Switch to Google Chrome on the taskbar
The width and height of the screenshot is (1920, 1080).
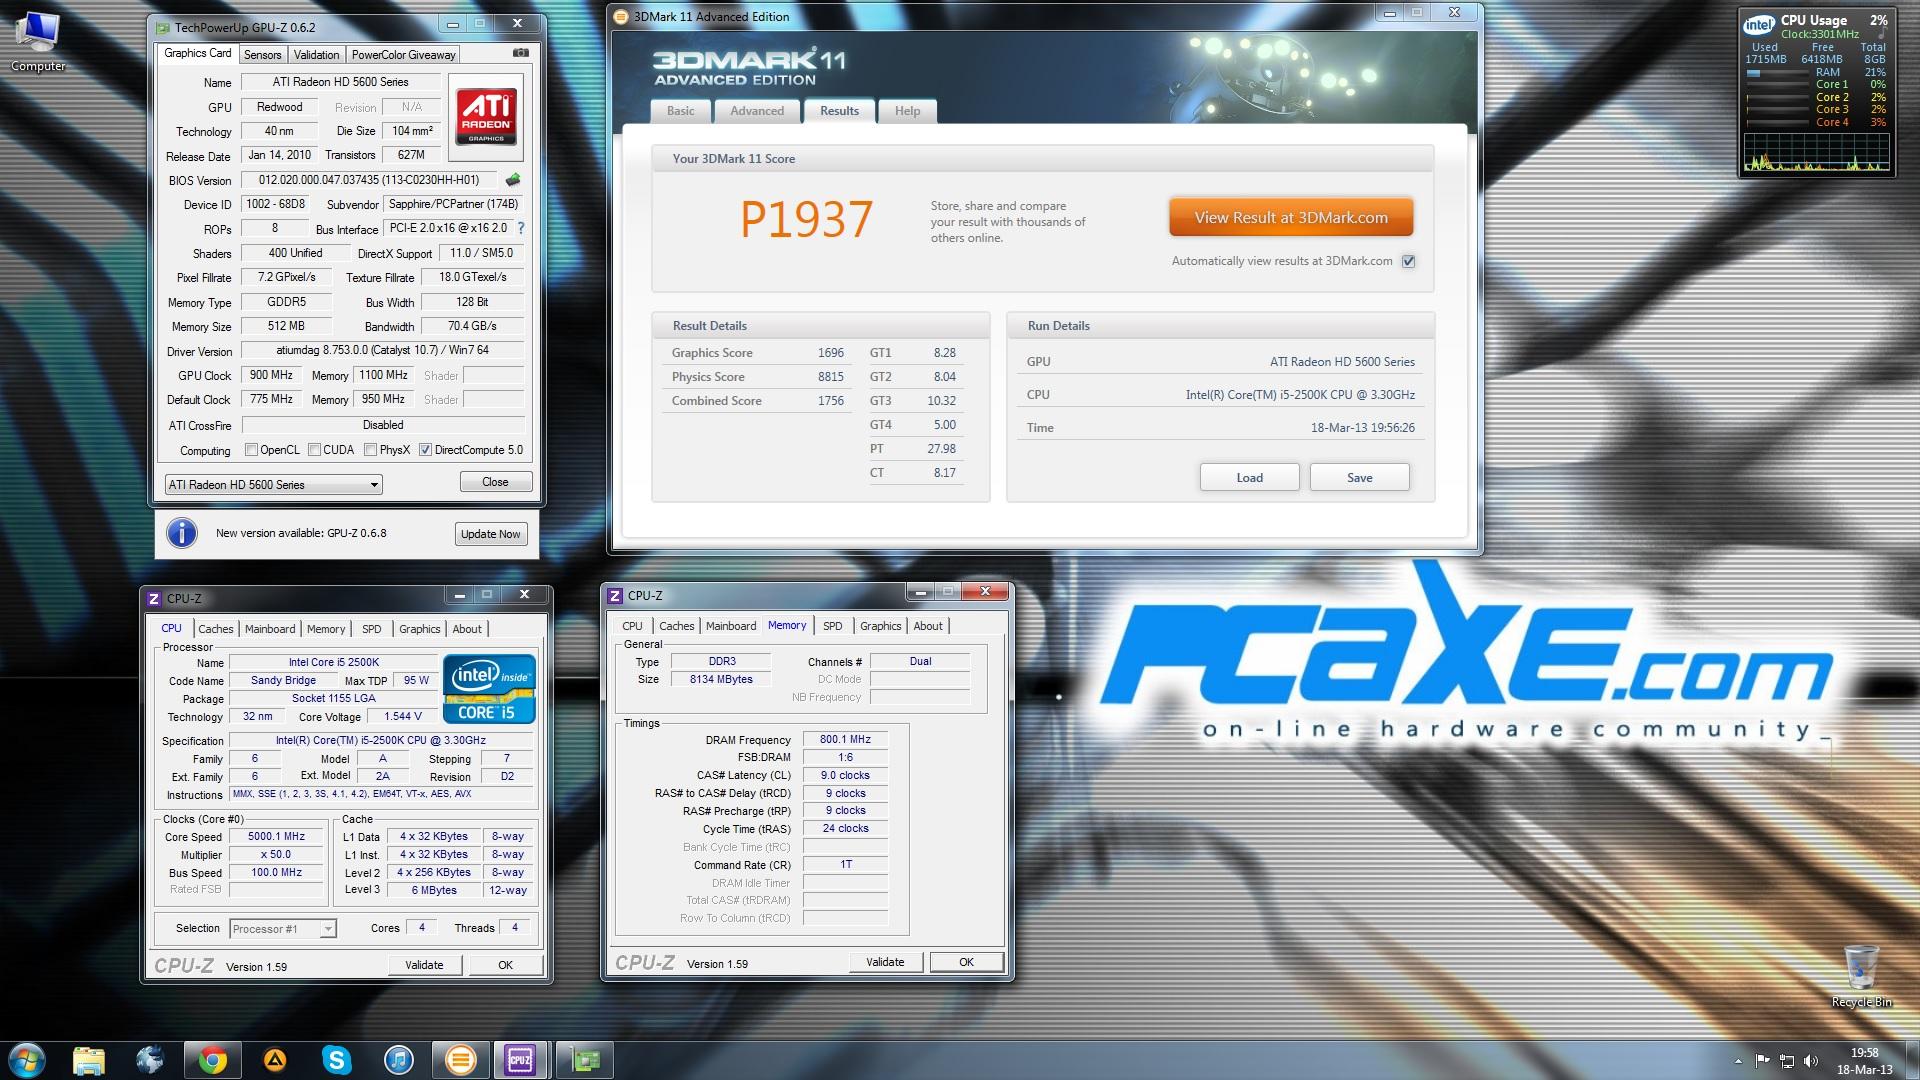212,1059
